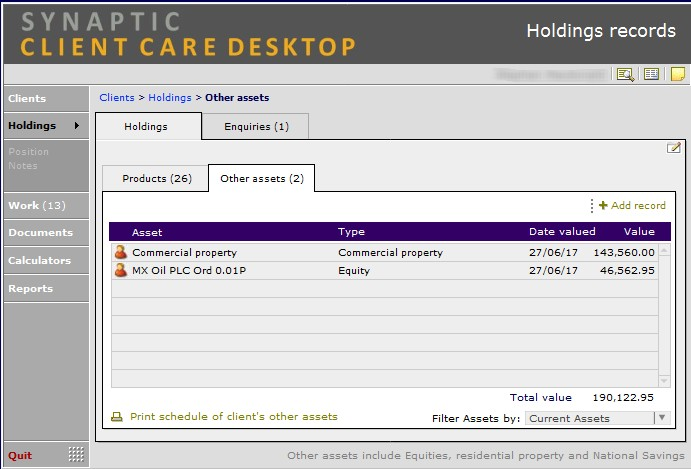691x469 pixels.
Task: Click the printer icon for asset schedule
Action: click(117, 417)
